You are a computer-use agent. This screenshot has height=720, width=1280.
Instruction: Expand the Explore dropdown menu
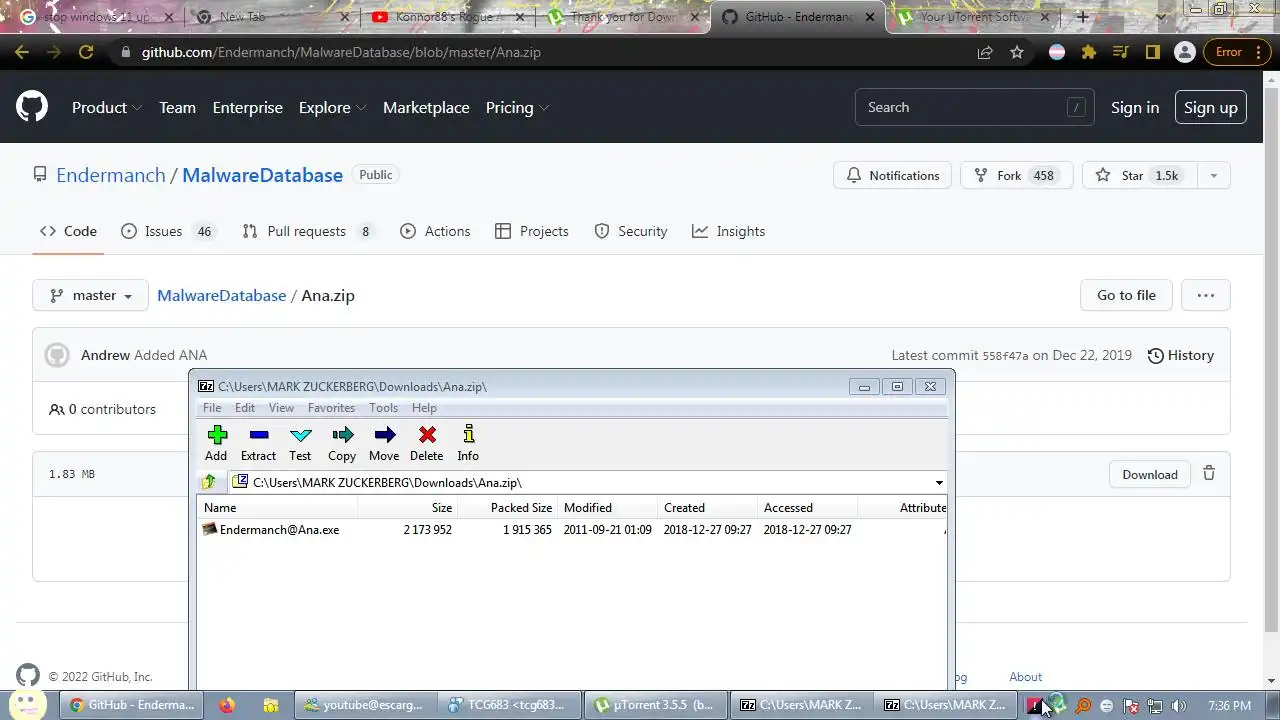(x=332, y=107)
